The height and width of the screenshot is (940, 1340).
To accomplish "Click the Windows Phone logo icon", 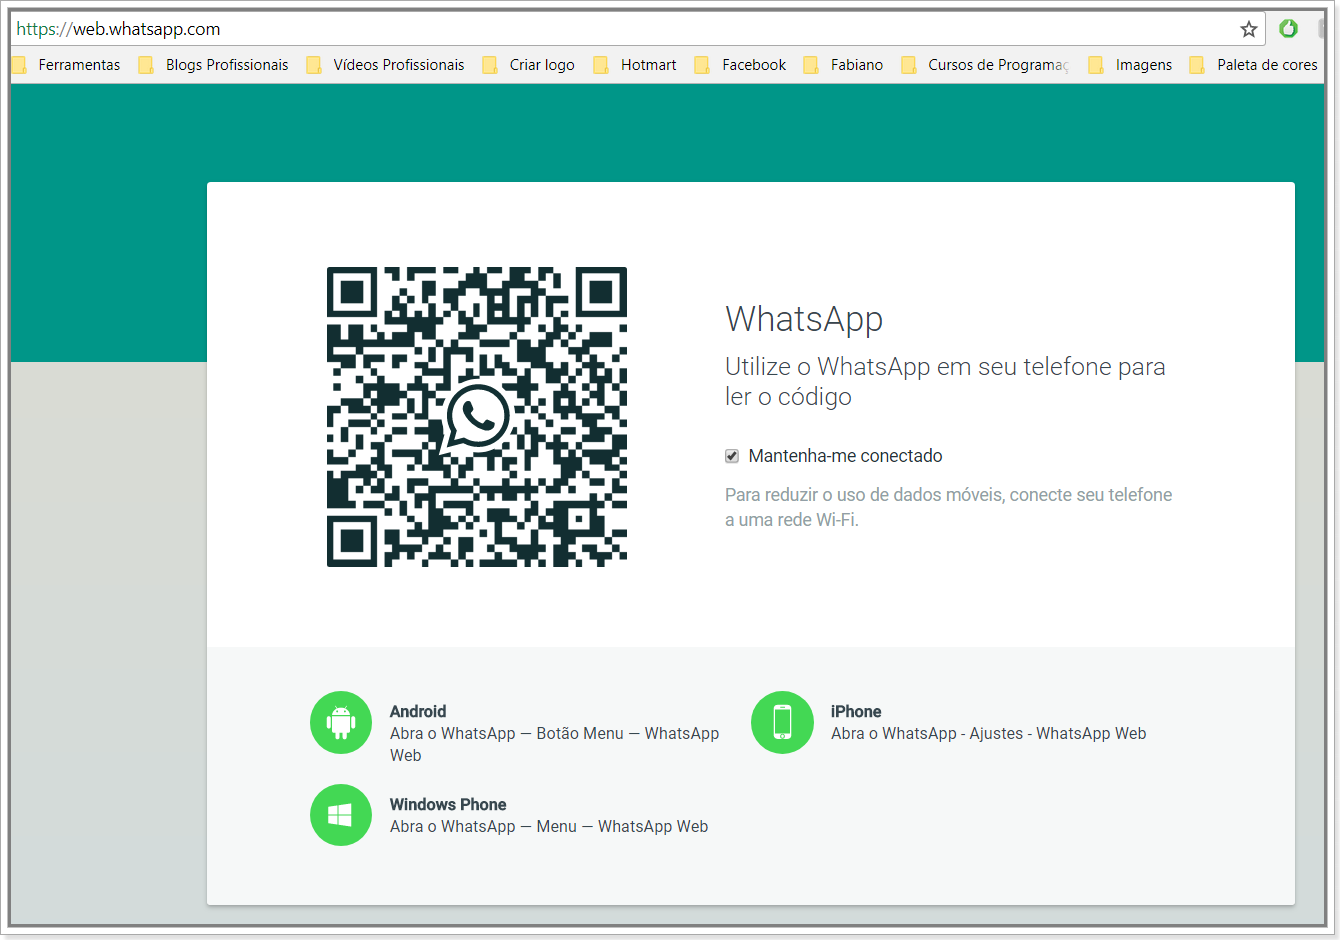I will (341, 815).
